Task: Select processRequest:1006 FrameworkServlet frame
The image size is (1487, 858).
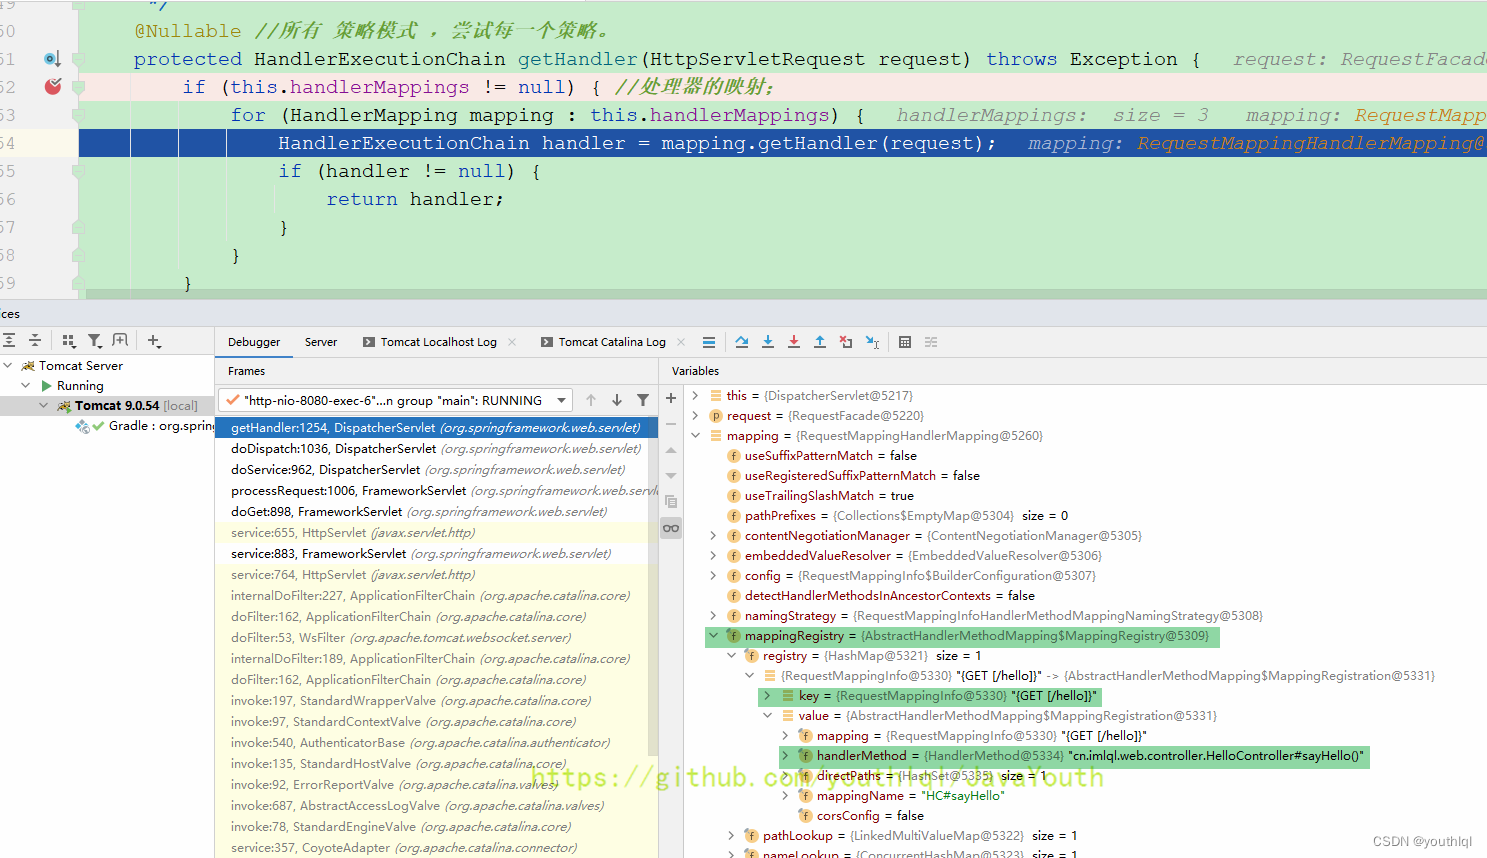Action: 437,490
